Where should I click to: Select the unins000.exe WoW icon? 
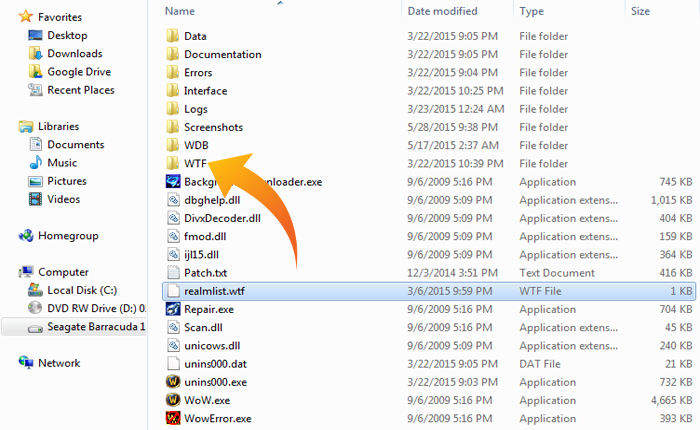click(173, 382)
